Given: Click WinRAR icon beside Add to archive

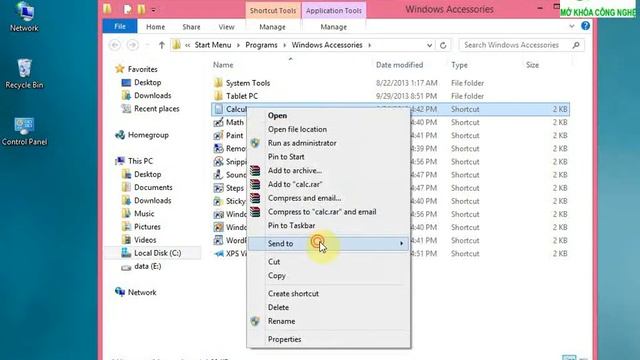Looking at the screenshot, I should (255, 171).
